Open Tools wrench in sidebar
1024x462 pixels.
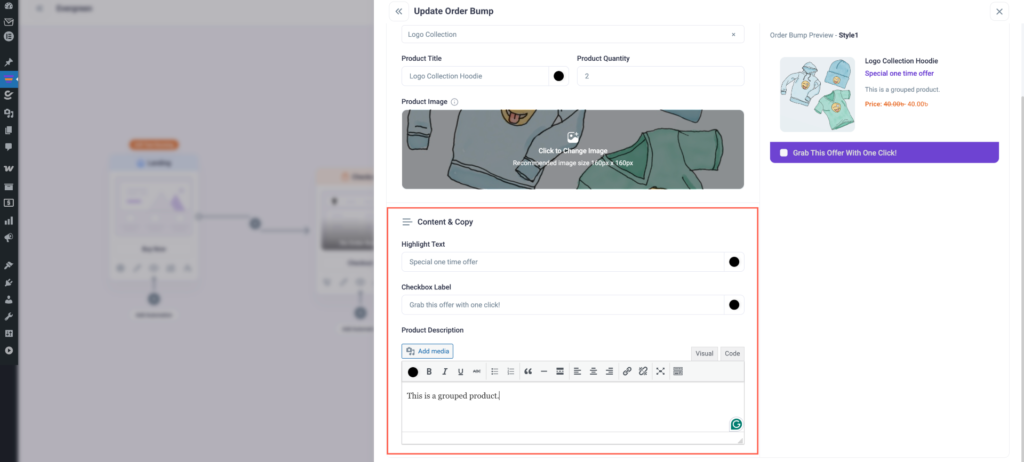tap(9, 316)
